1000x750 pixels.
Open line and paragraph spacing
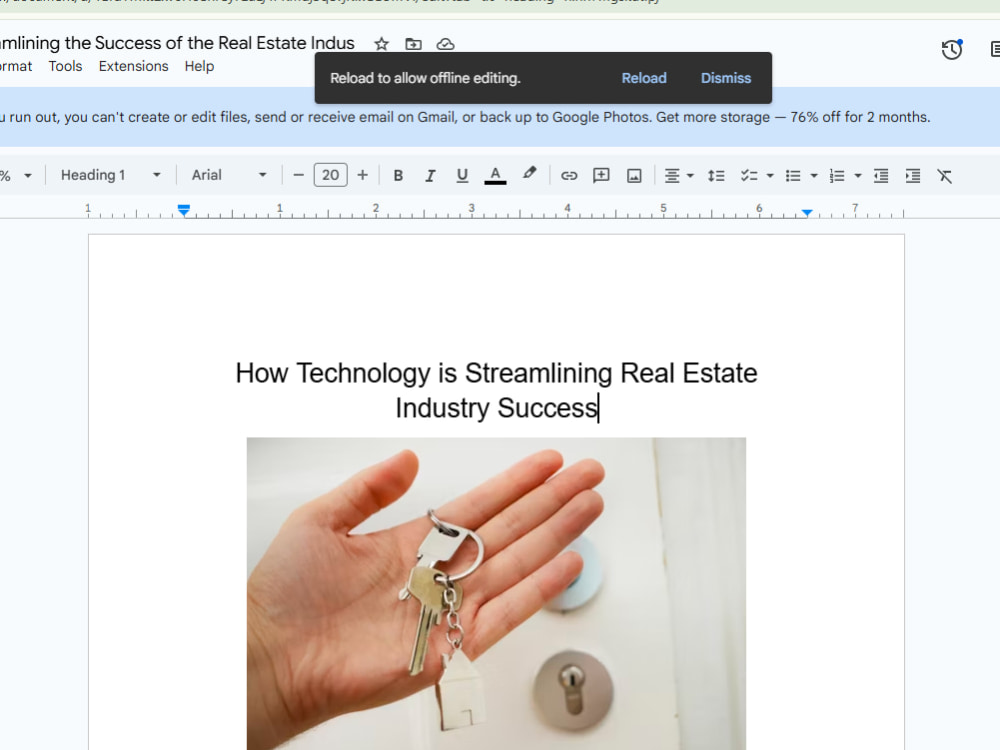[x=716, y=175]
